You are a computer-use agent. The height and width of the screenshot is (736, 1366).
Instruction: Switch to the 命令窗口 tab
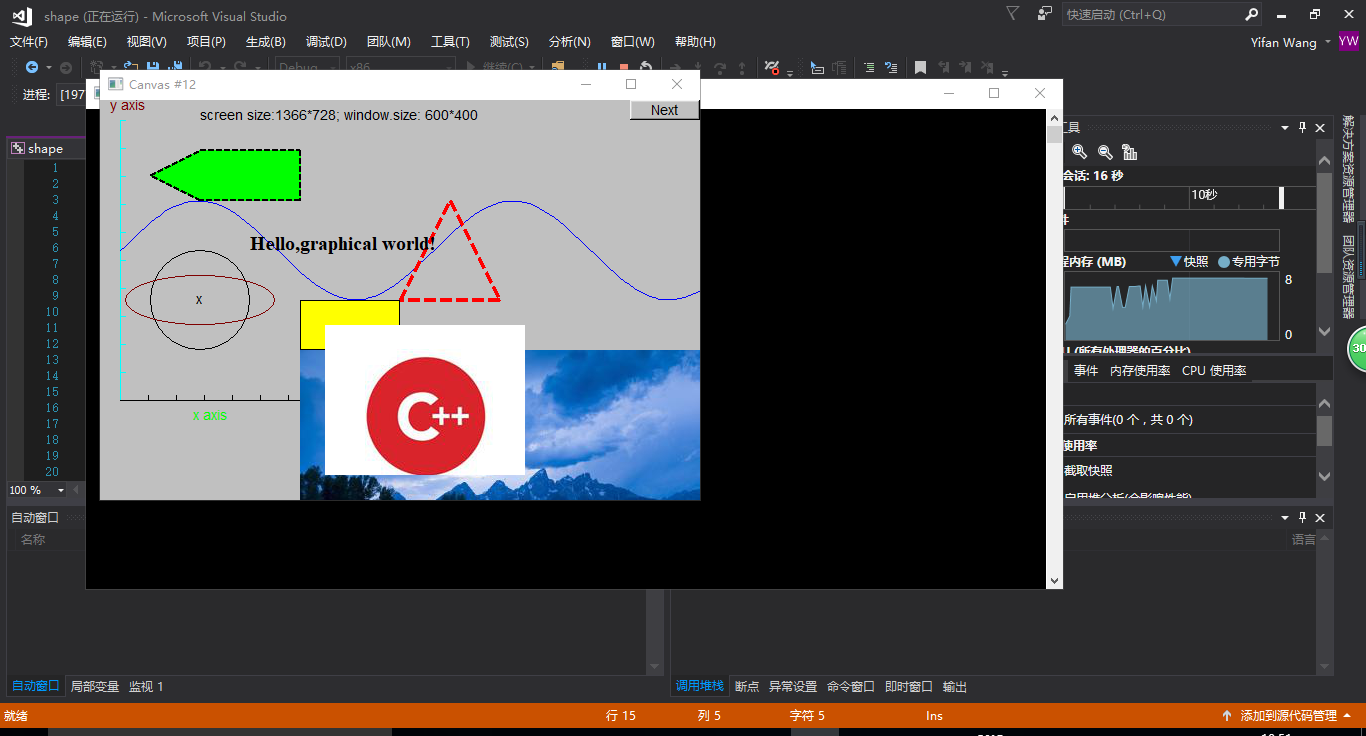pos(851,687)
